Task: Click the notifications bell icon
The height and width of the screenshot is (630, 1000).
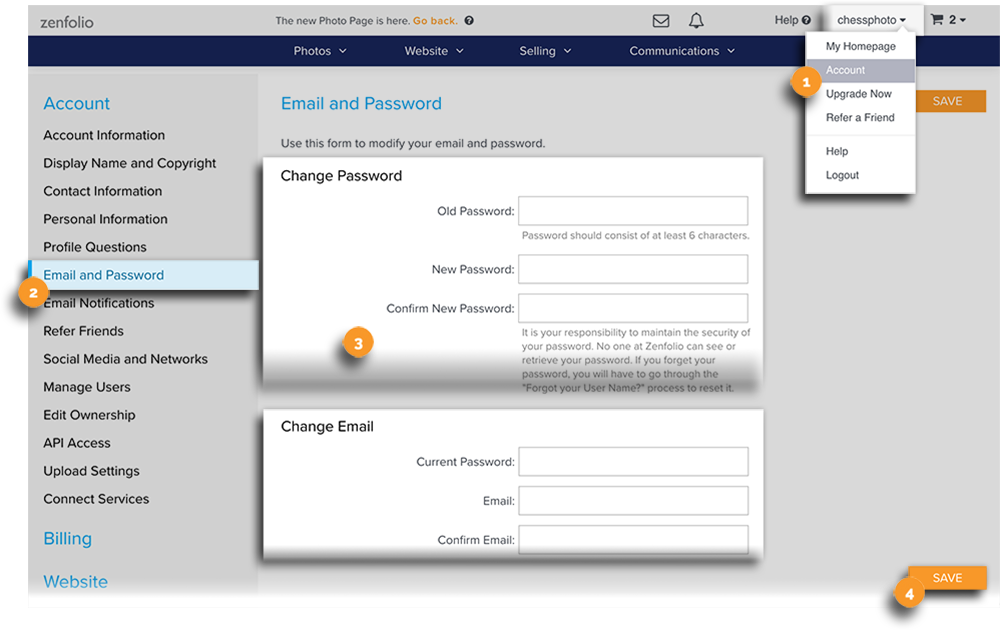Action: click(696, 21)
